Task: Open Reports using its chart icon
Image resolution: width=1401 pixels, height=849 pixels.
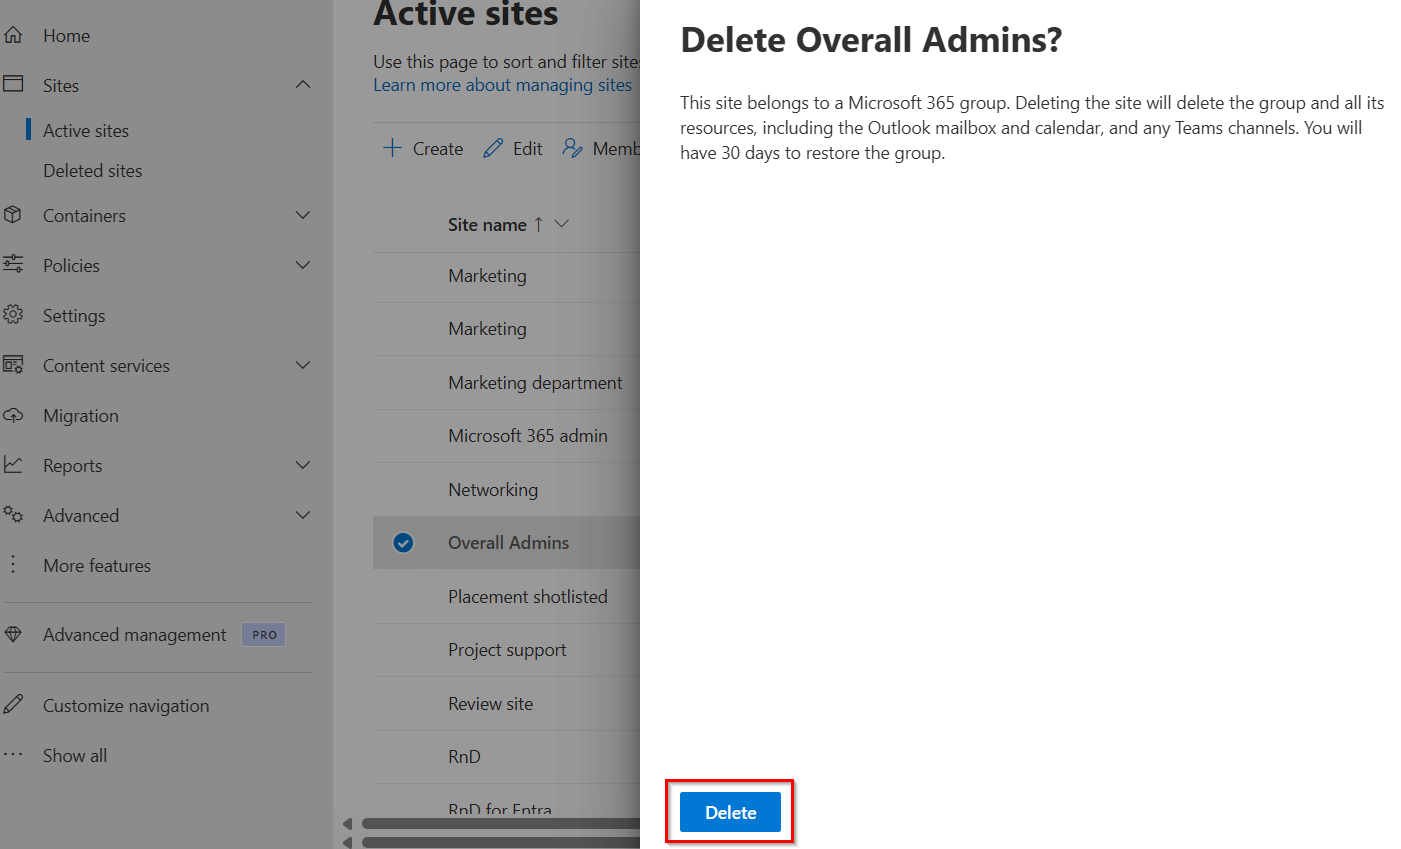Action: [14, 465]
